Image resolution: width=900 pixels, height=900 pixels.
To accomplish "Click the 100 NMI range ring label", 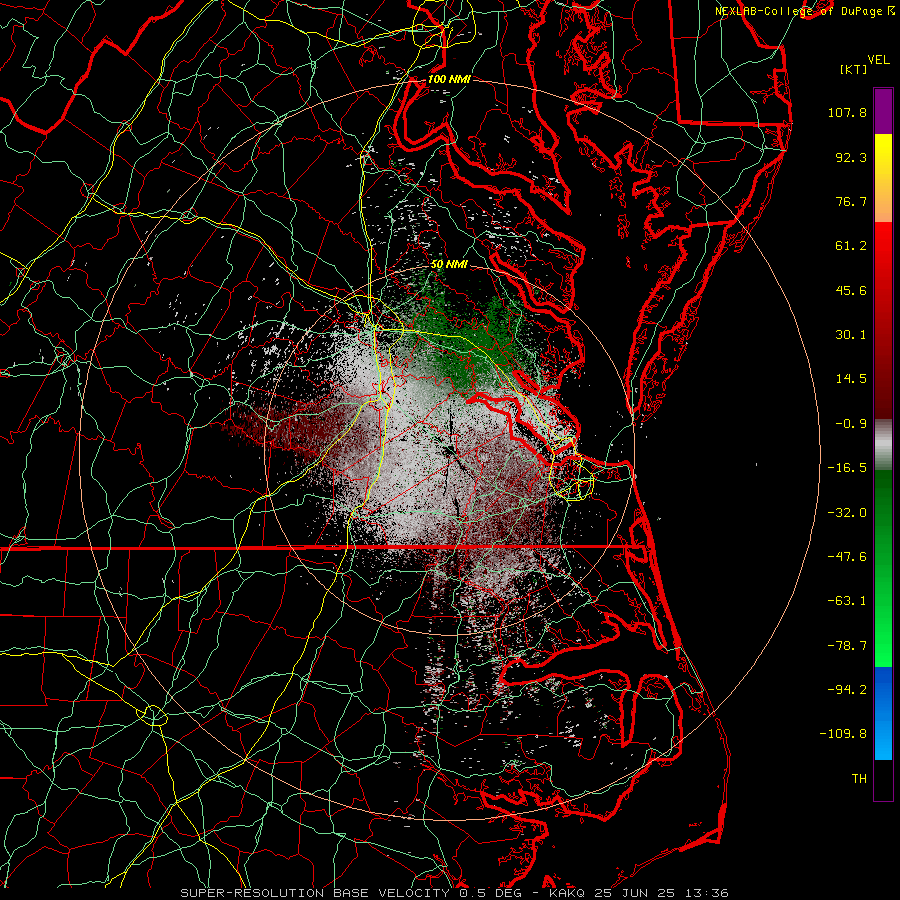I will pyautogui.click(x=449, y=79).
